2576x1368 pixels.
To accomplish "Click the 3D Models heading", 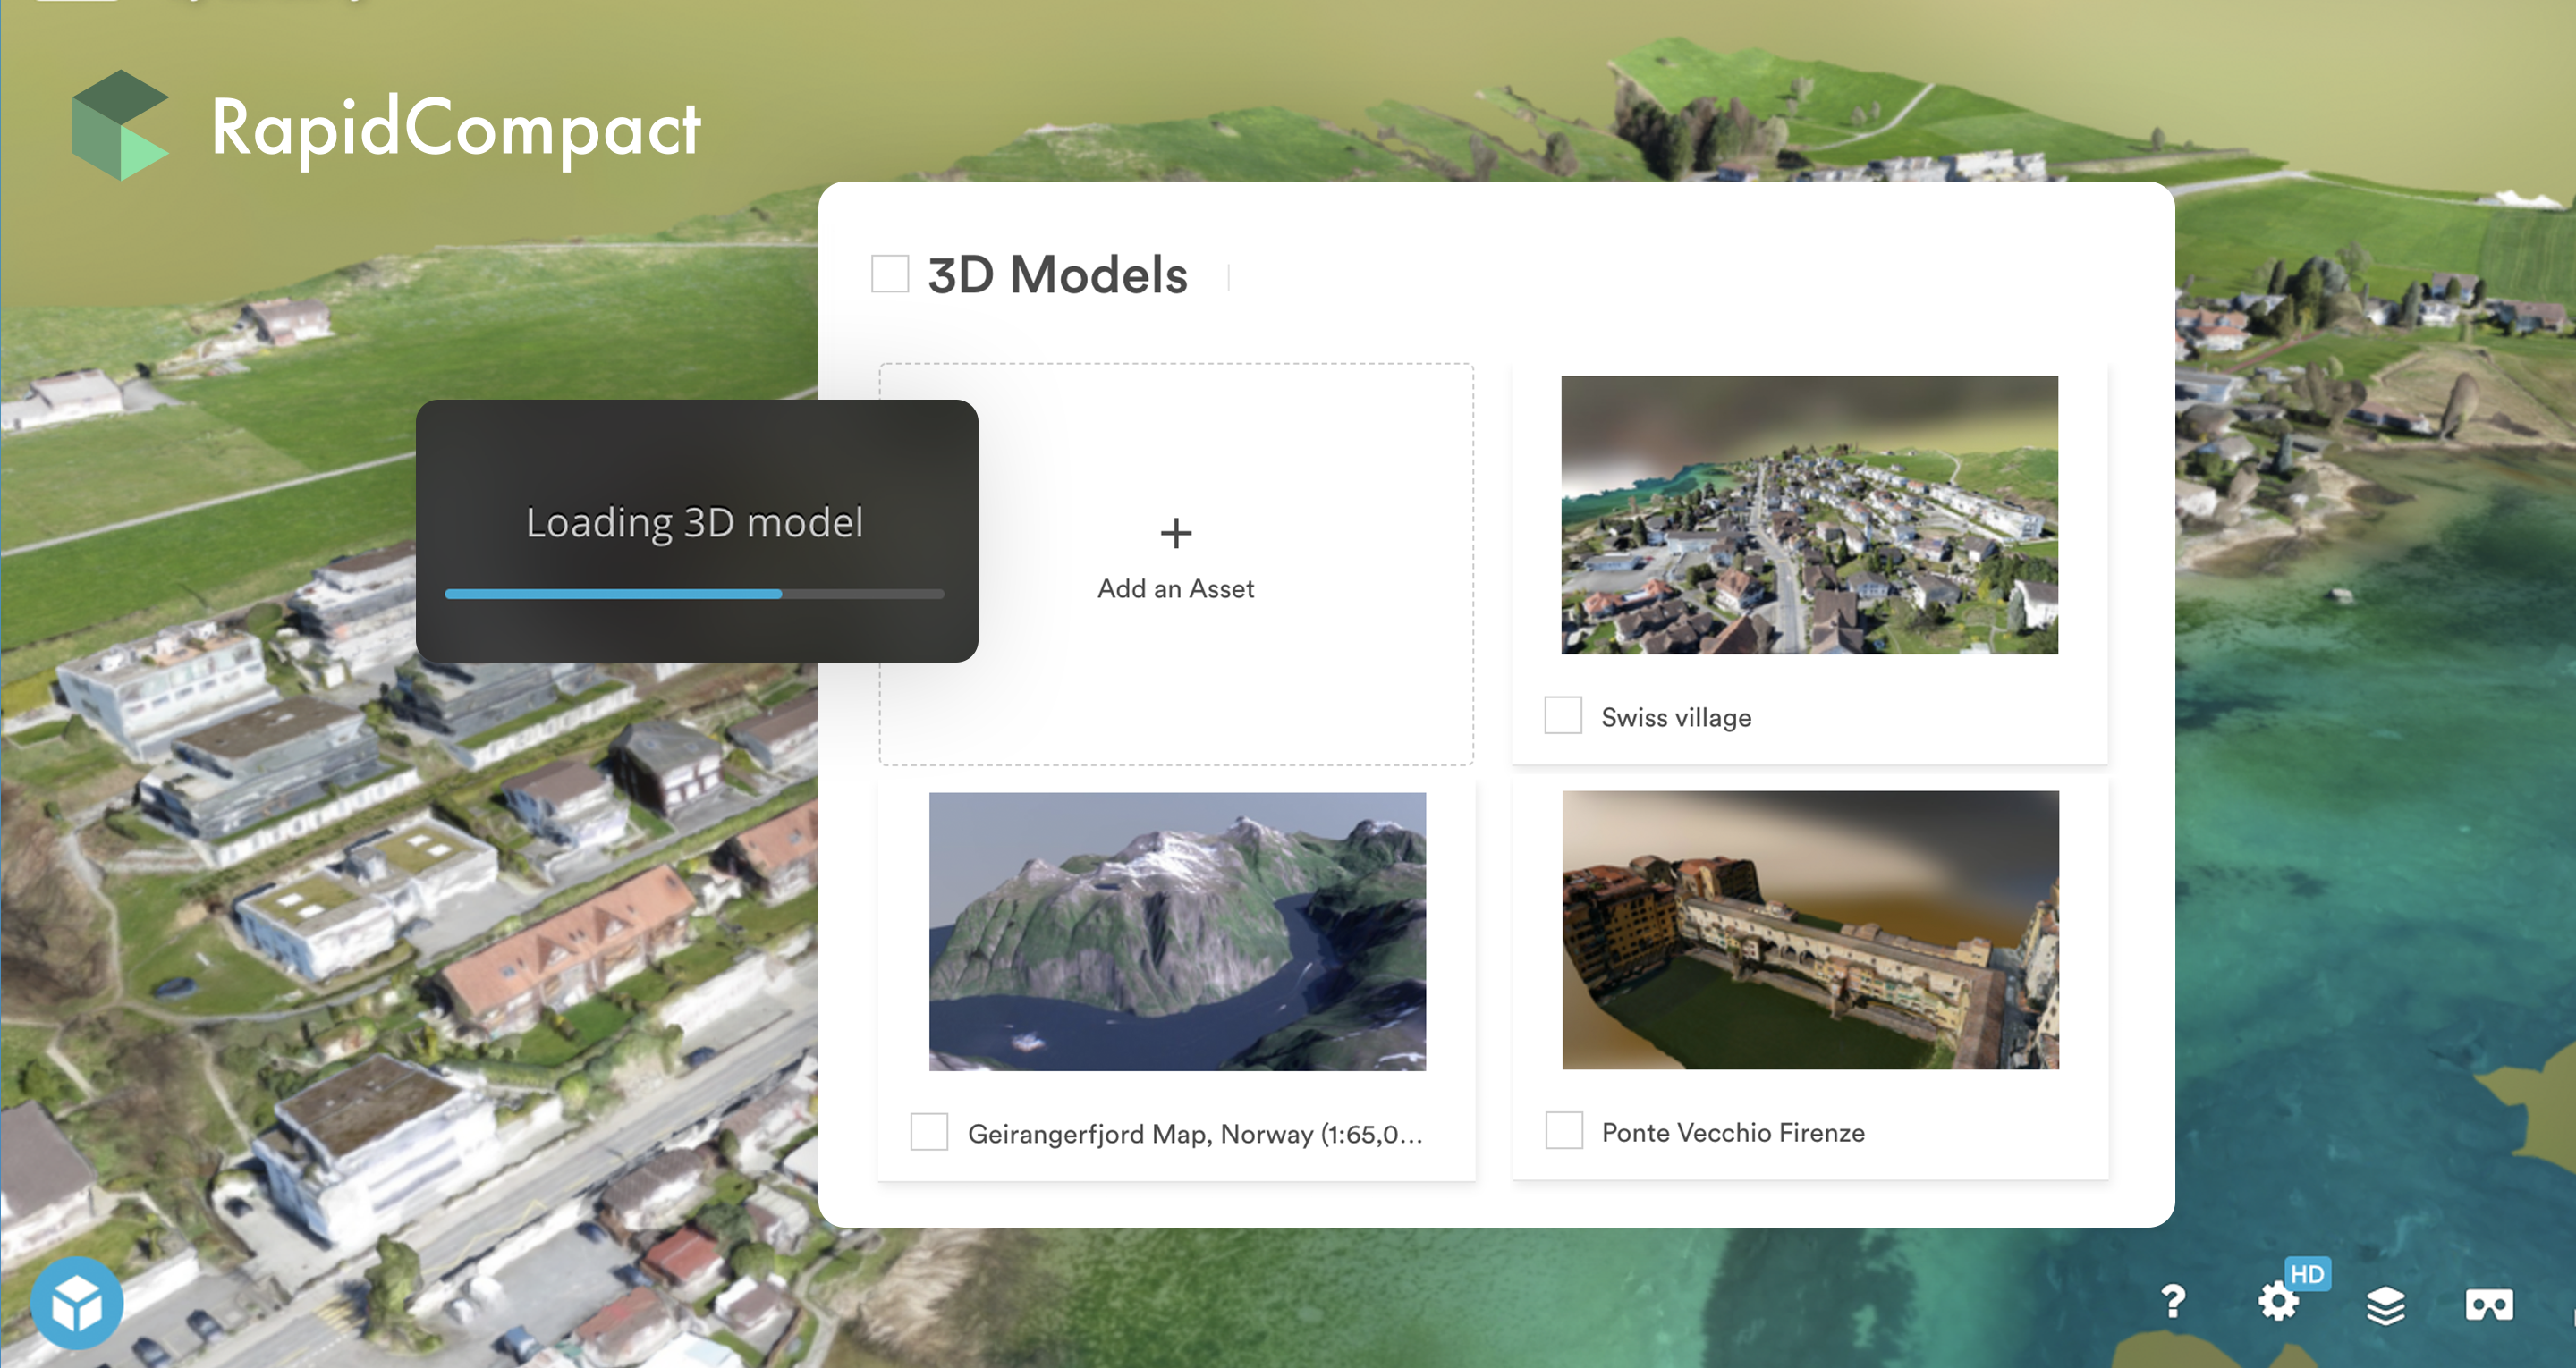I will tap(1057, 275).
